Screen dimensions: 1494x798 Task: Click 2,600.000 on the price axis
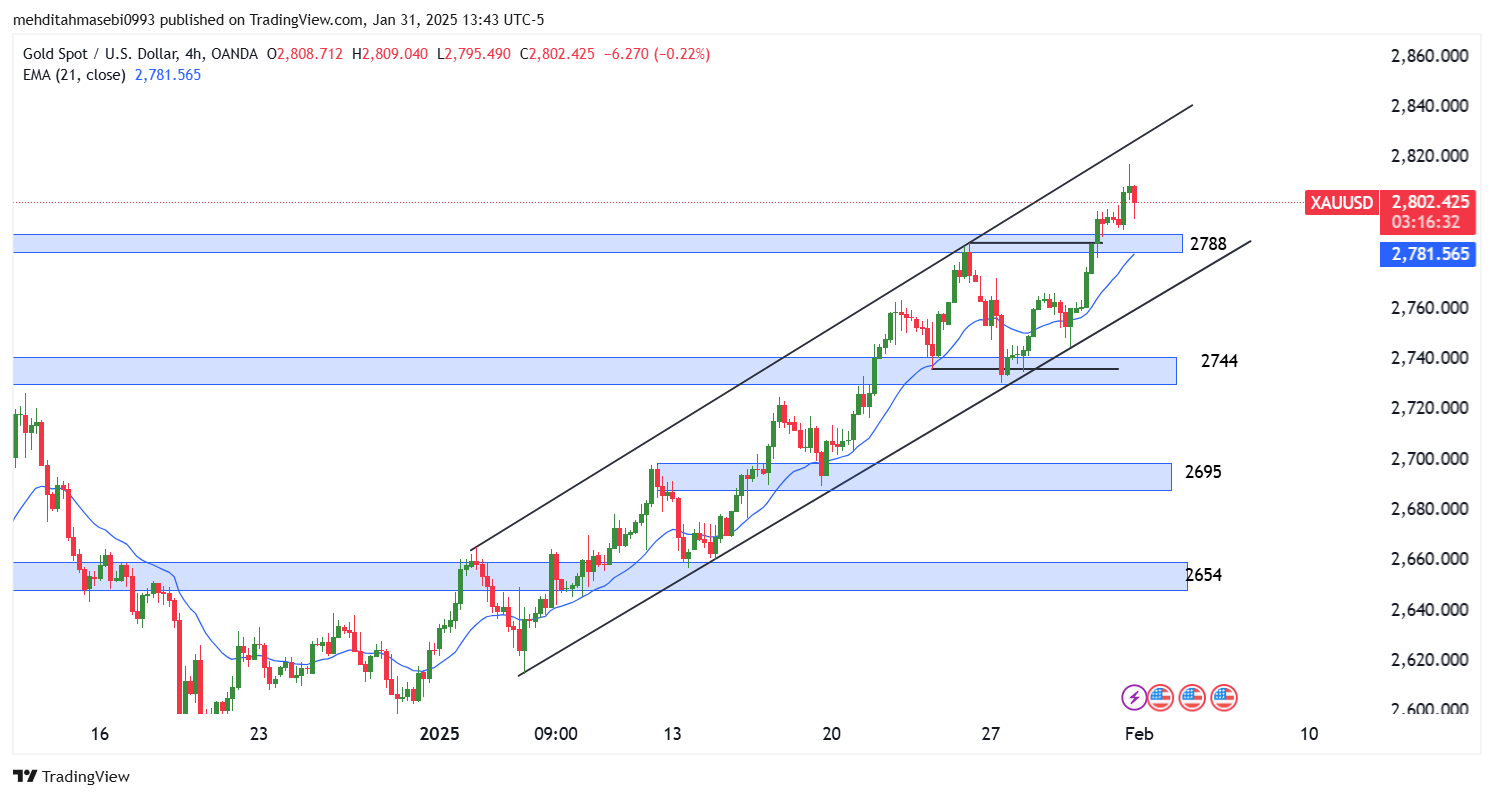point(1429,709)
